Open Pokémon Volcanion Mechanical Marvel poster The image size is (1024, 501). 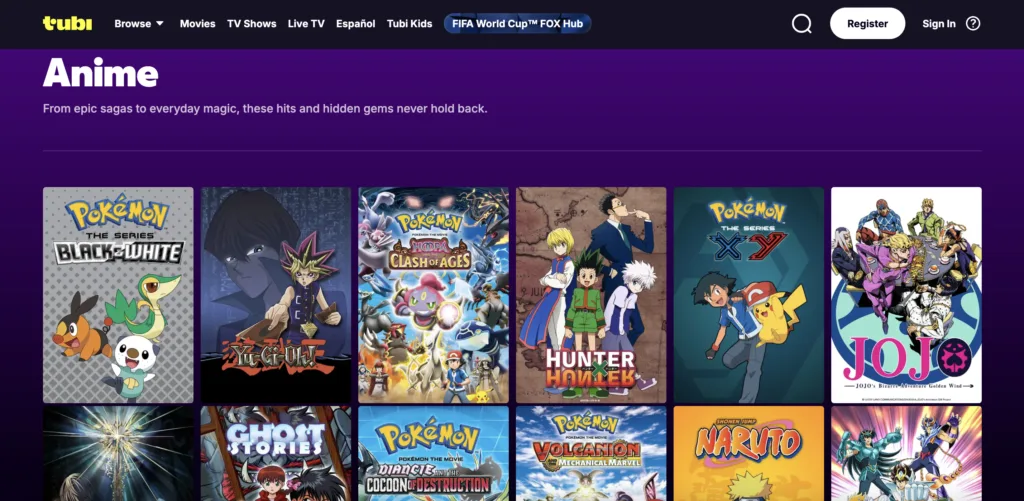tap(591, 453)
